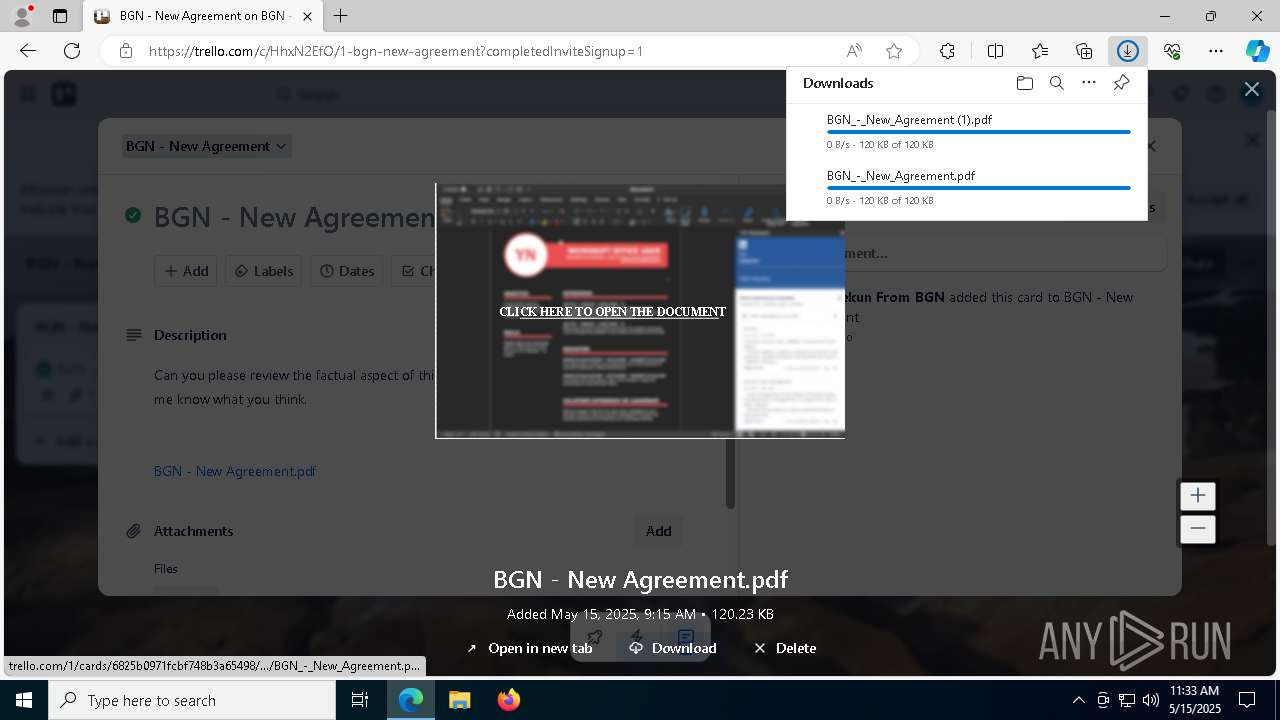This screenshot has height=720, width=1280.
Task: Open a new browser tab
Action: point(341,16)
